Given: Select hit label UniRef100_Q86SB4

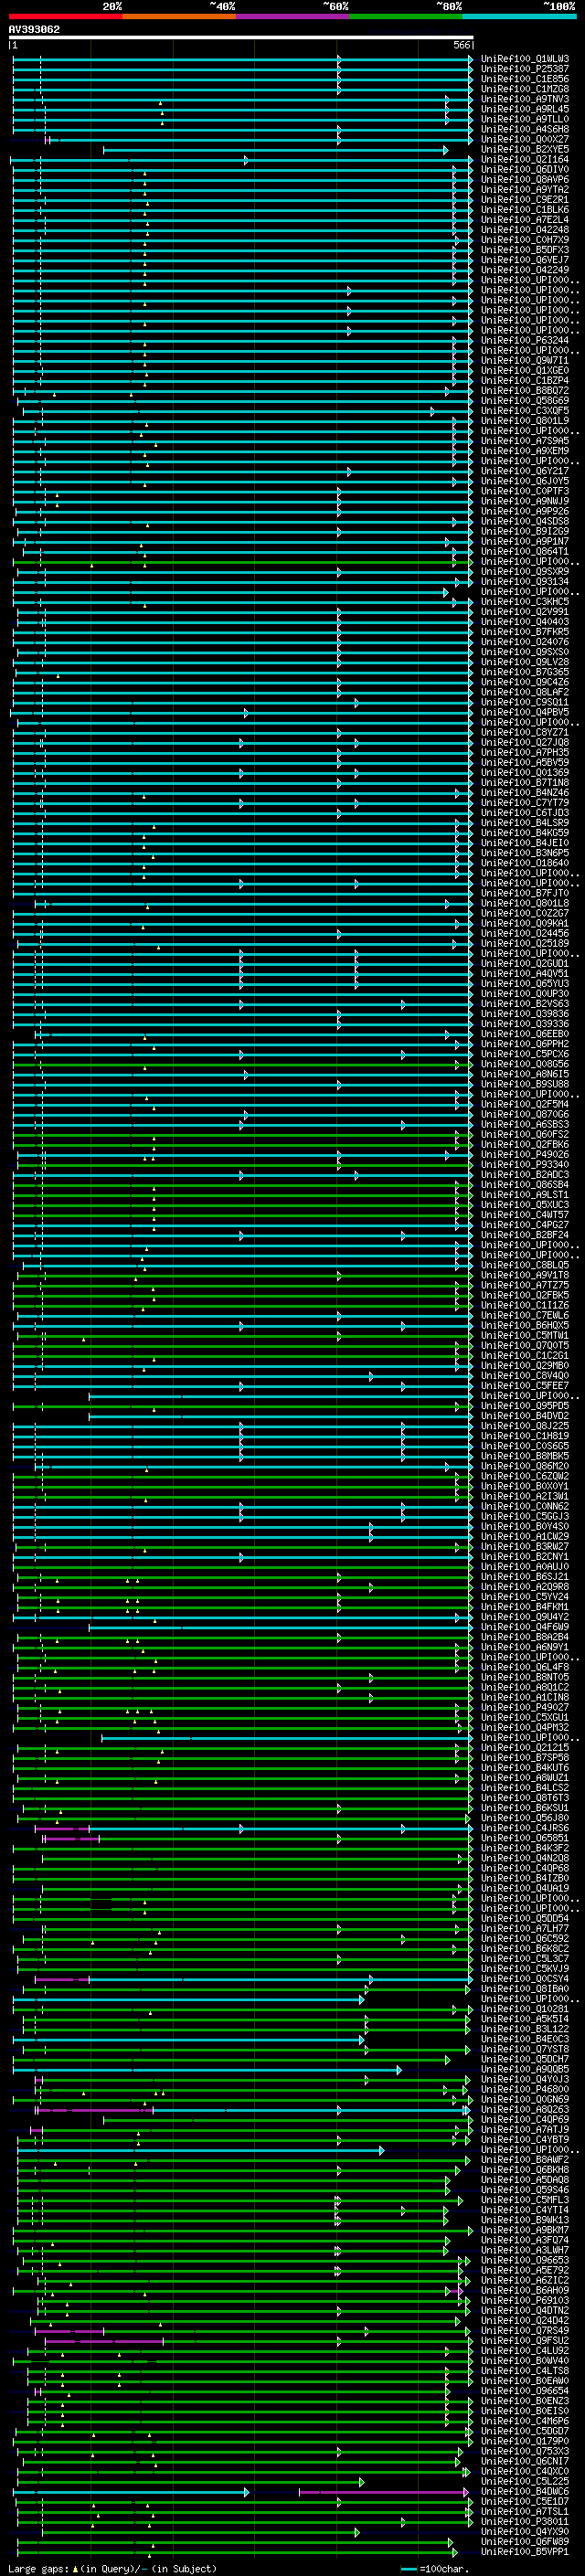Looking at the screenshot, I should coord(525,1184).
